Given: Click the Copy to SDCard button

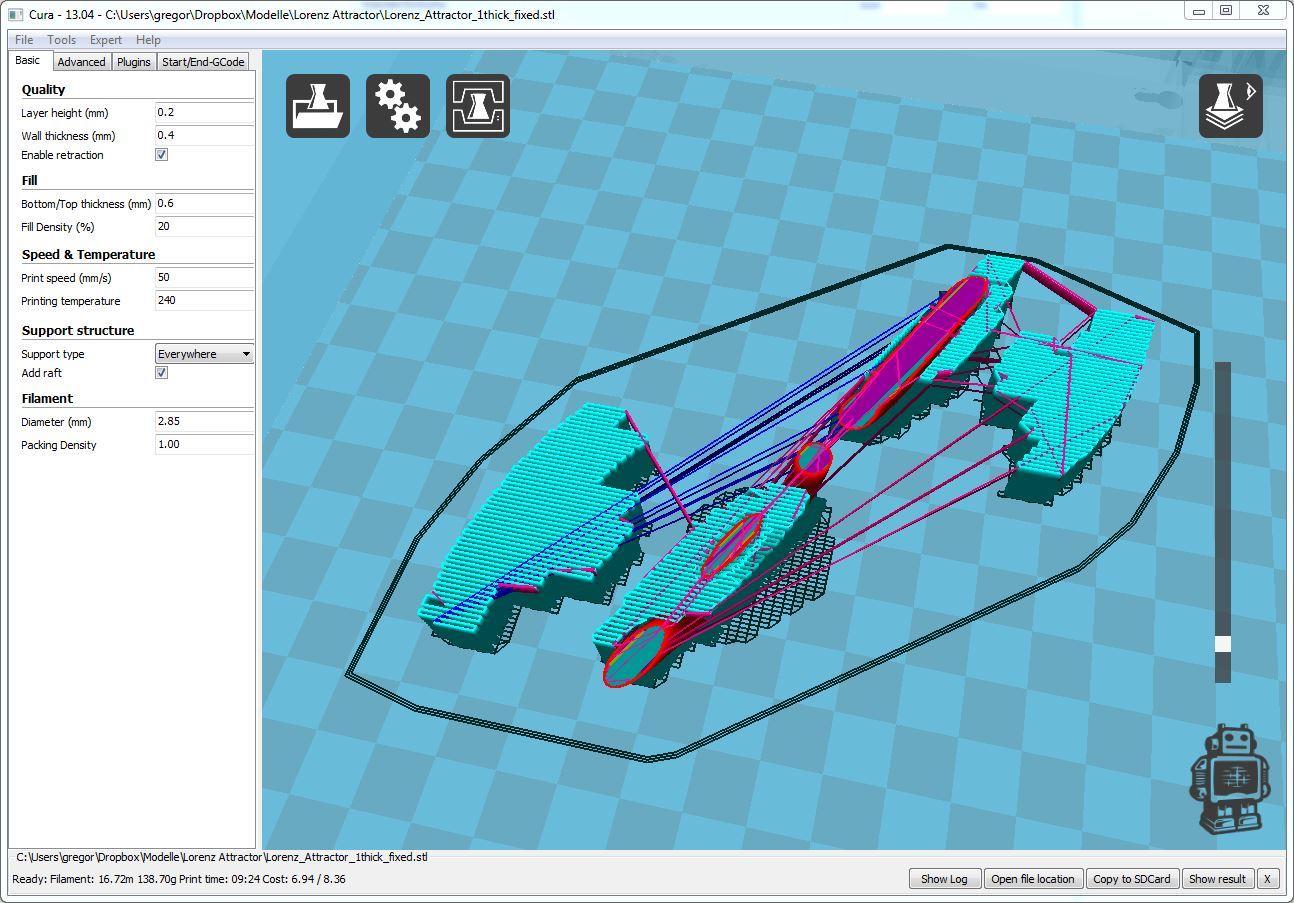Looking at the screenshot, I should [1132, 879].
